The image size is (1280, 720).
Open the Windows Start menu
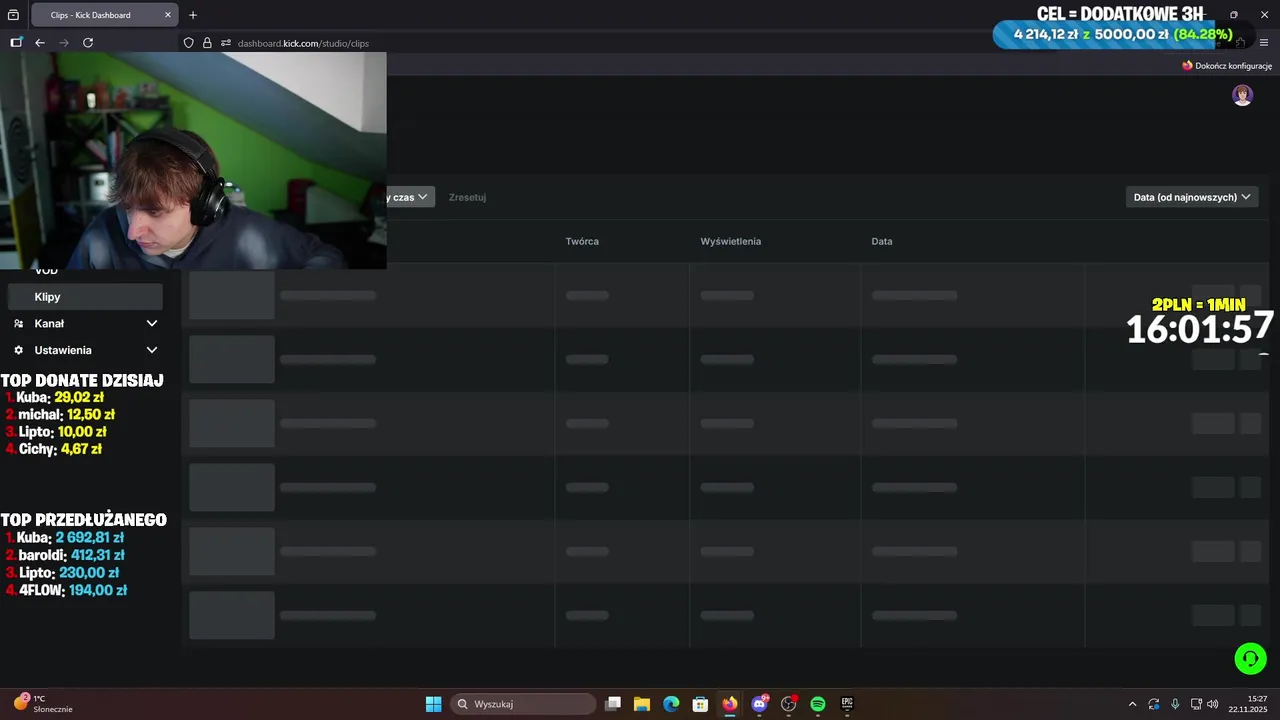(433, 704)
